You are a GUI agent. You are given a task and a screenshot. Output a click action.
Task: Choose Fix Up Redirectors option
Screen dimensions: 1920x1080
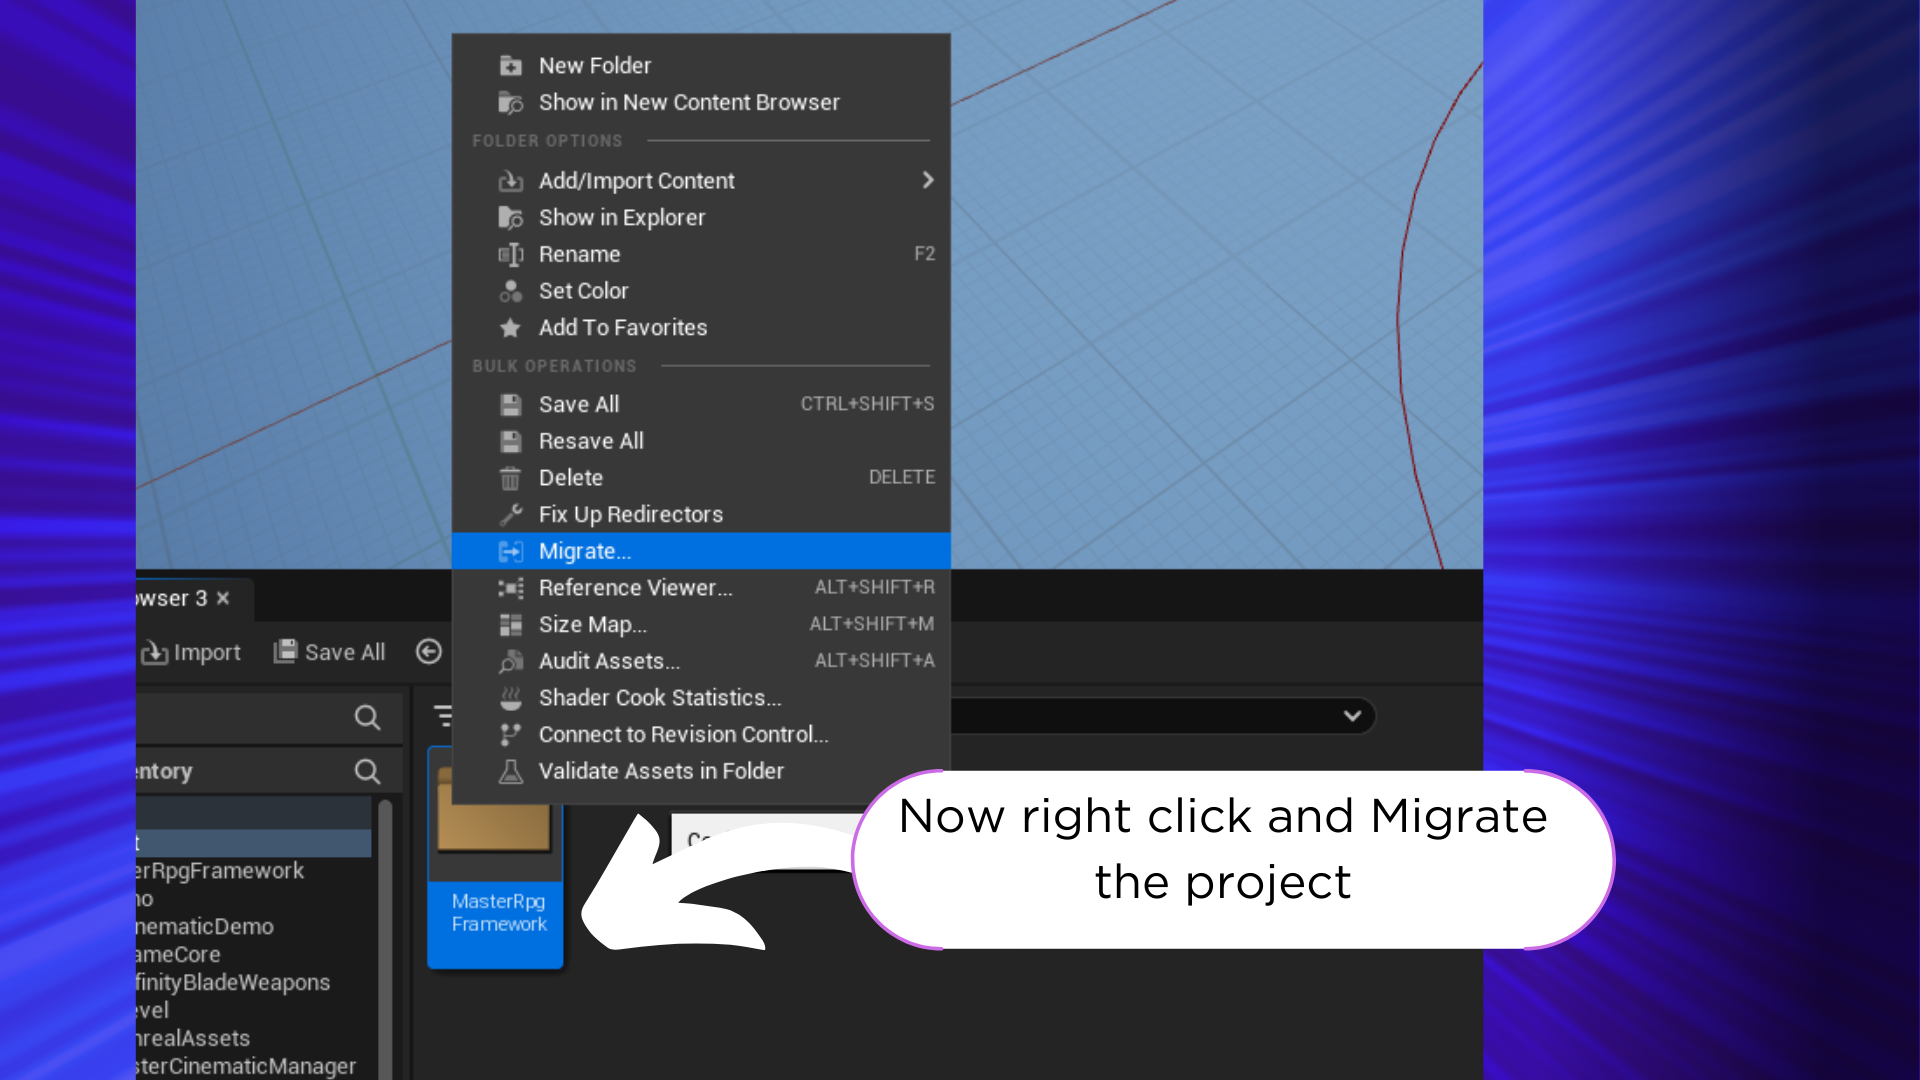(700, 514)
